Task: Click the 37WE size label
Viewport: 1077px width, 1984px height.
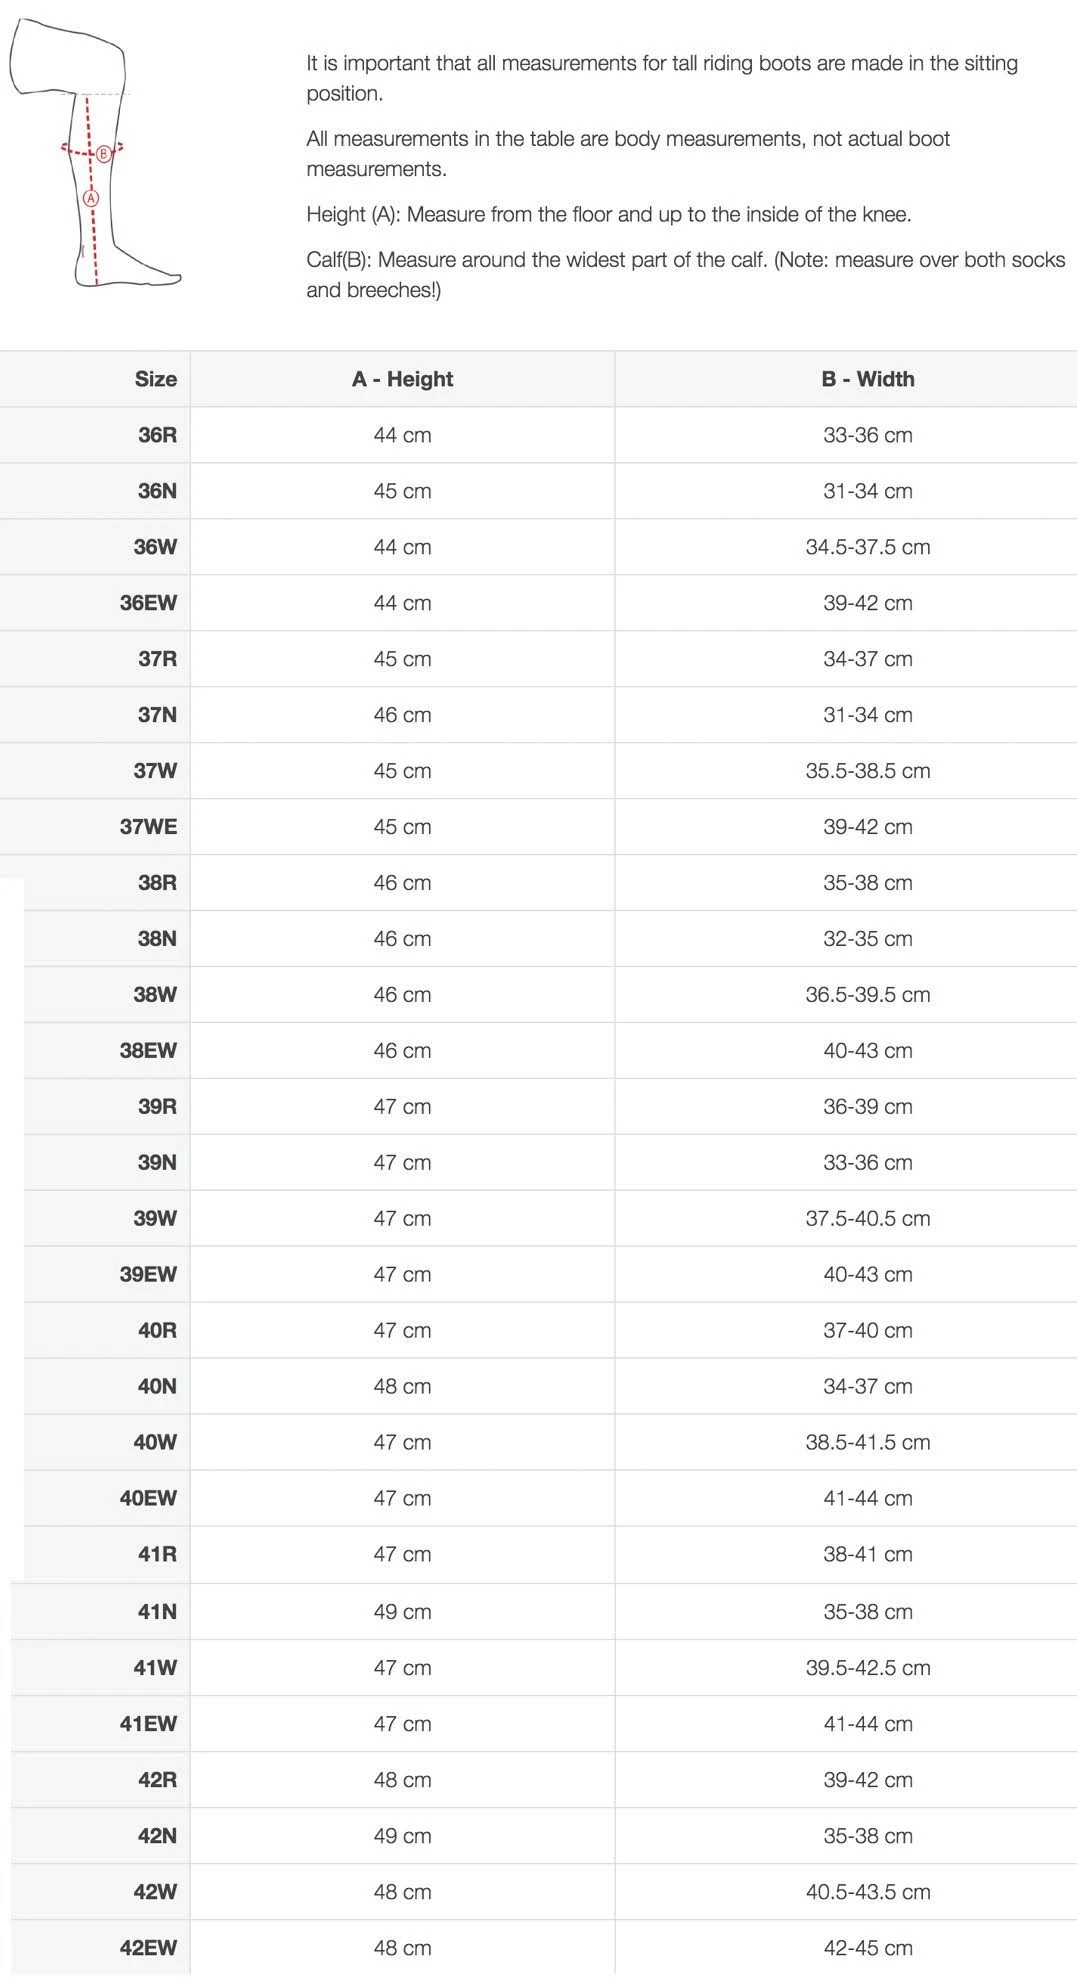Action: pyautogui.click(x=148, y=827)
